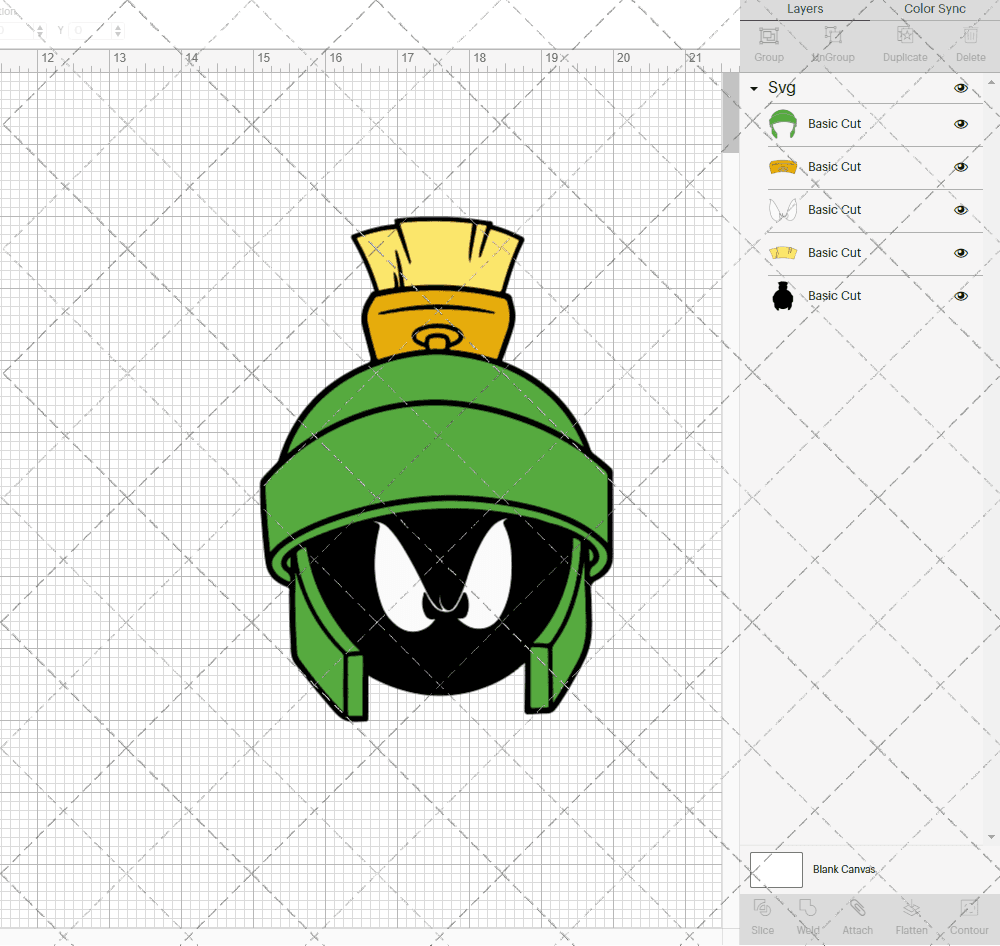Click the Weld tool icon
This screenshot has width=1000, height=946.
coord(807,908)
